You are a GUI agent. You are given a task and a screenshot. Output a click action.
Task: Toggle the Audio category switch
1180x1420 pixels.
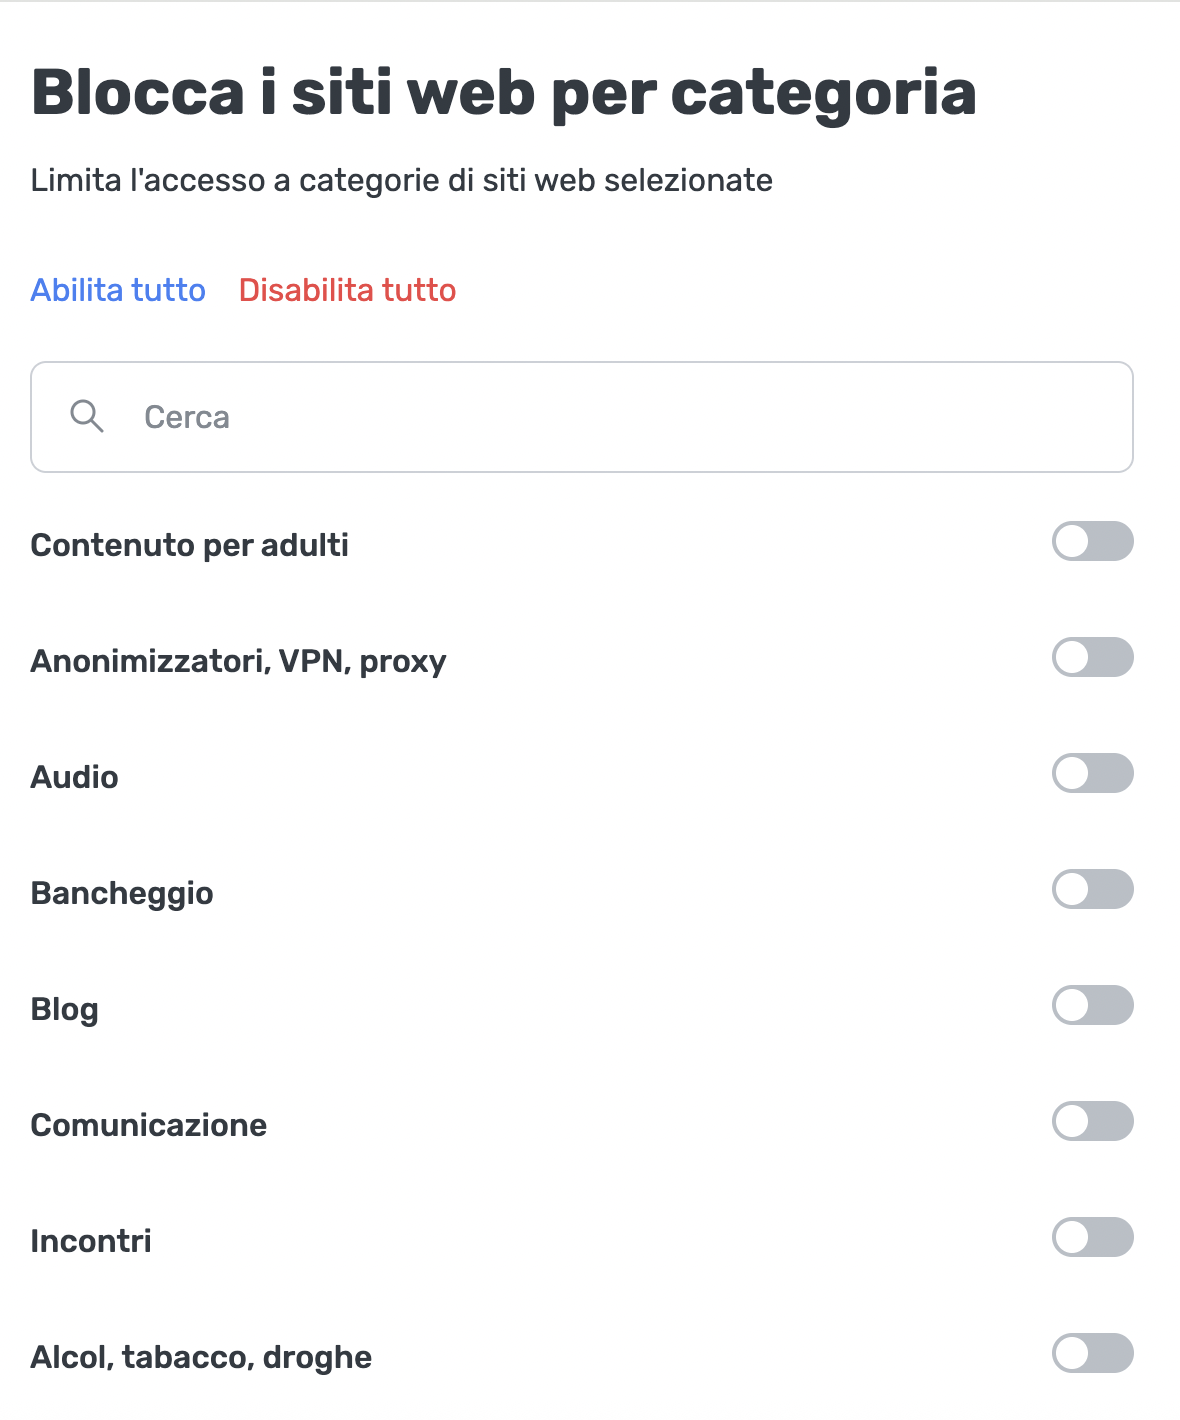coord(1092,774)
